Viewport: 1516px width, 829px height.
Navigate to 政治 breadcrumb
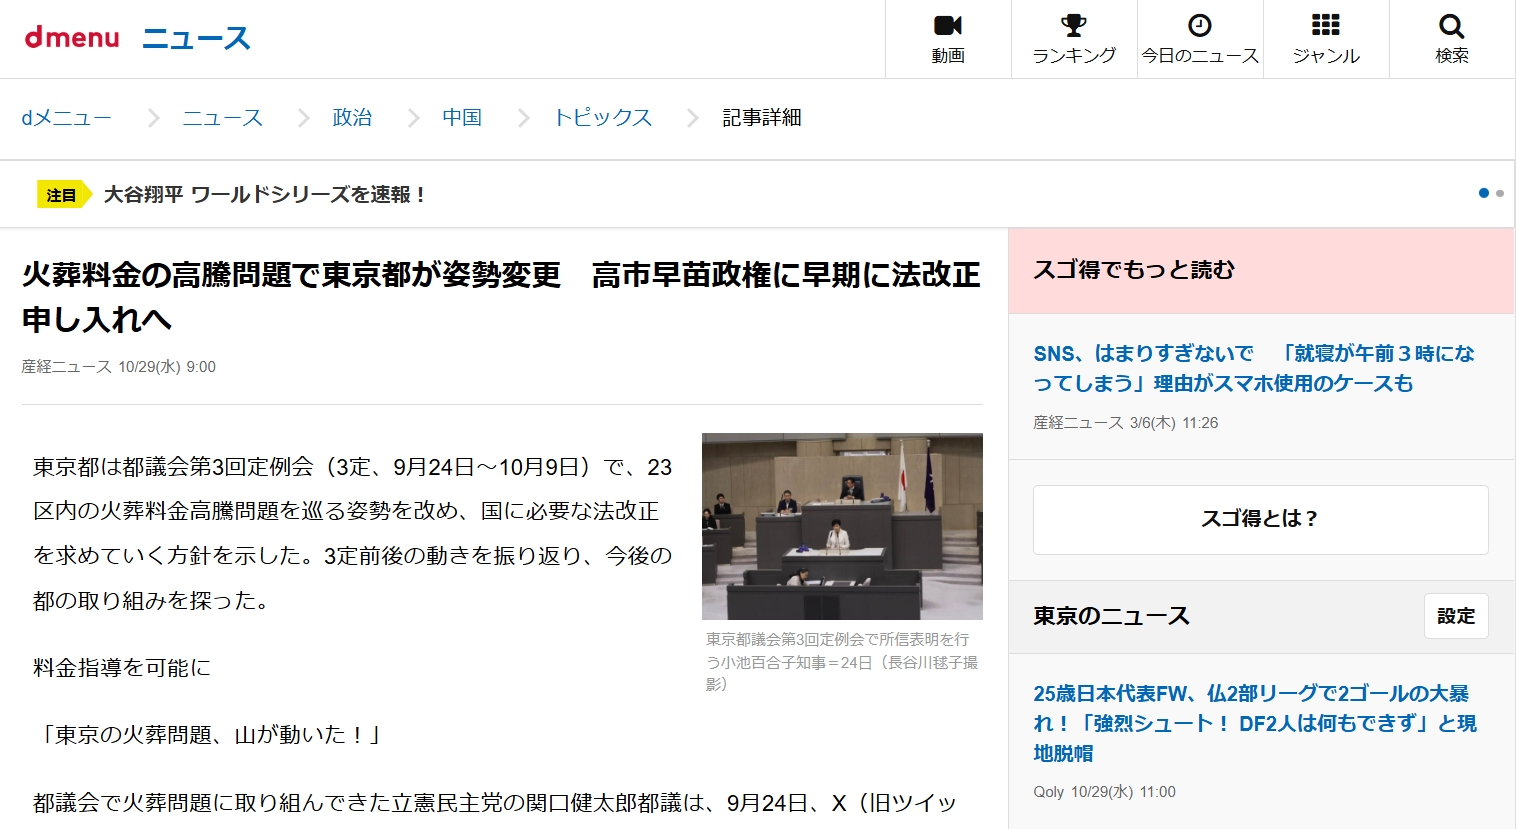click(x=352, y=118)
